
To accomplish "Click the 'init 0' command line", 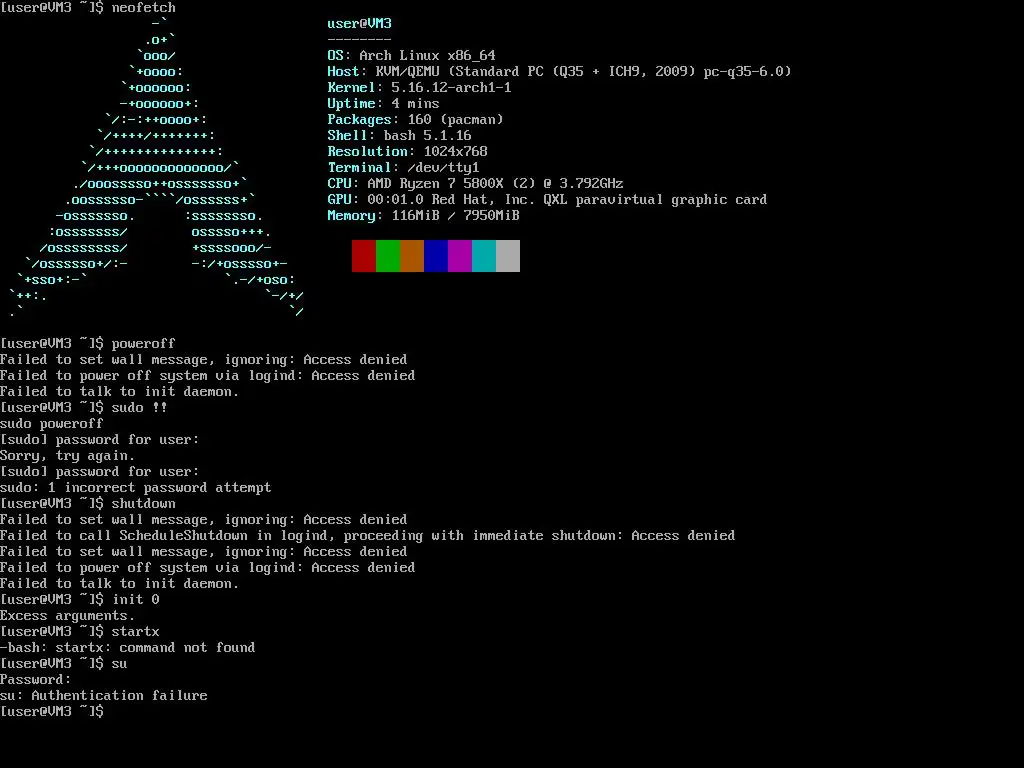I will [80, 600].
